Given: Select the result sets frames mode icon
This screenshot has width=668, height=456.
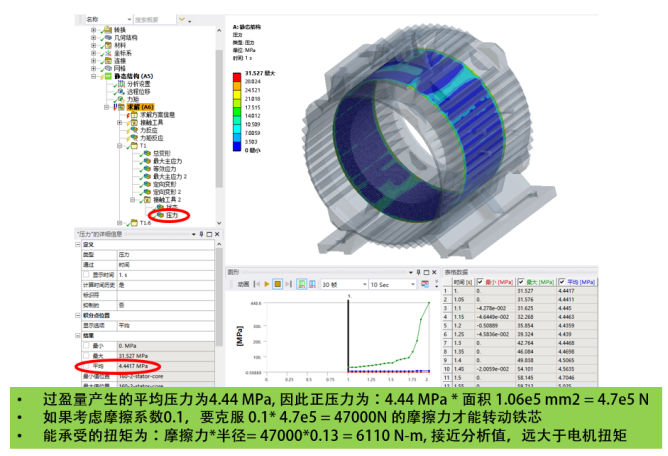Looking at the screenshot, I should coord(312,284).
